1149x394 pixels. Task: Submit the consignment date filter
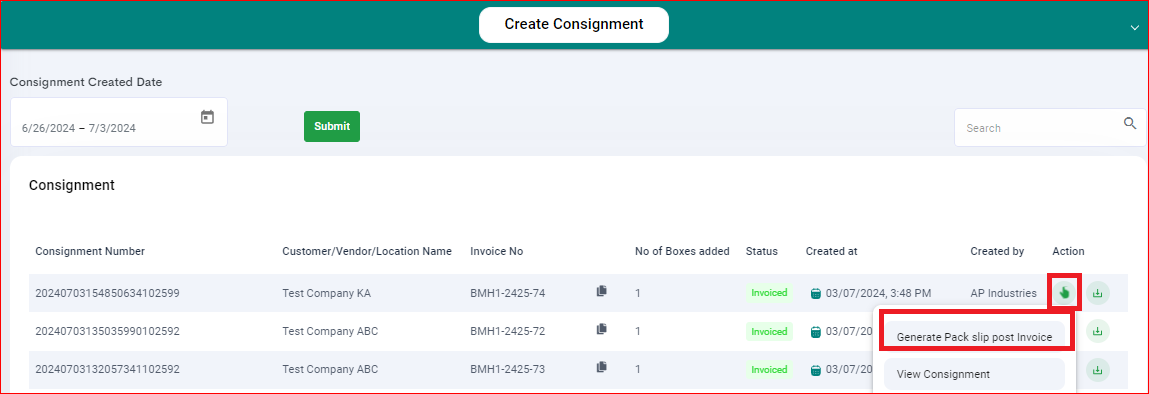332,126
